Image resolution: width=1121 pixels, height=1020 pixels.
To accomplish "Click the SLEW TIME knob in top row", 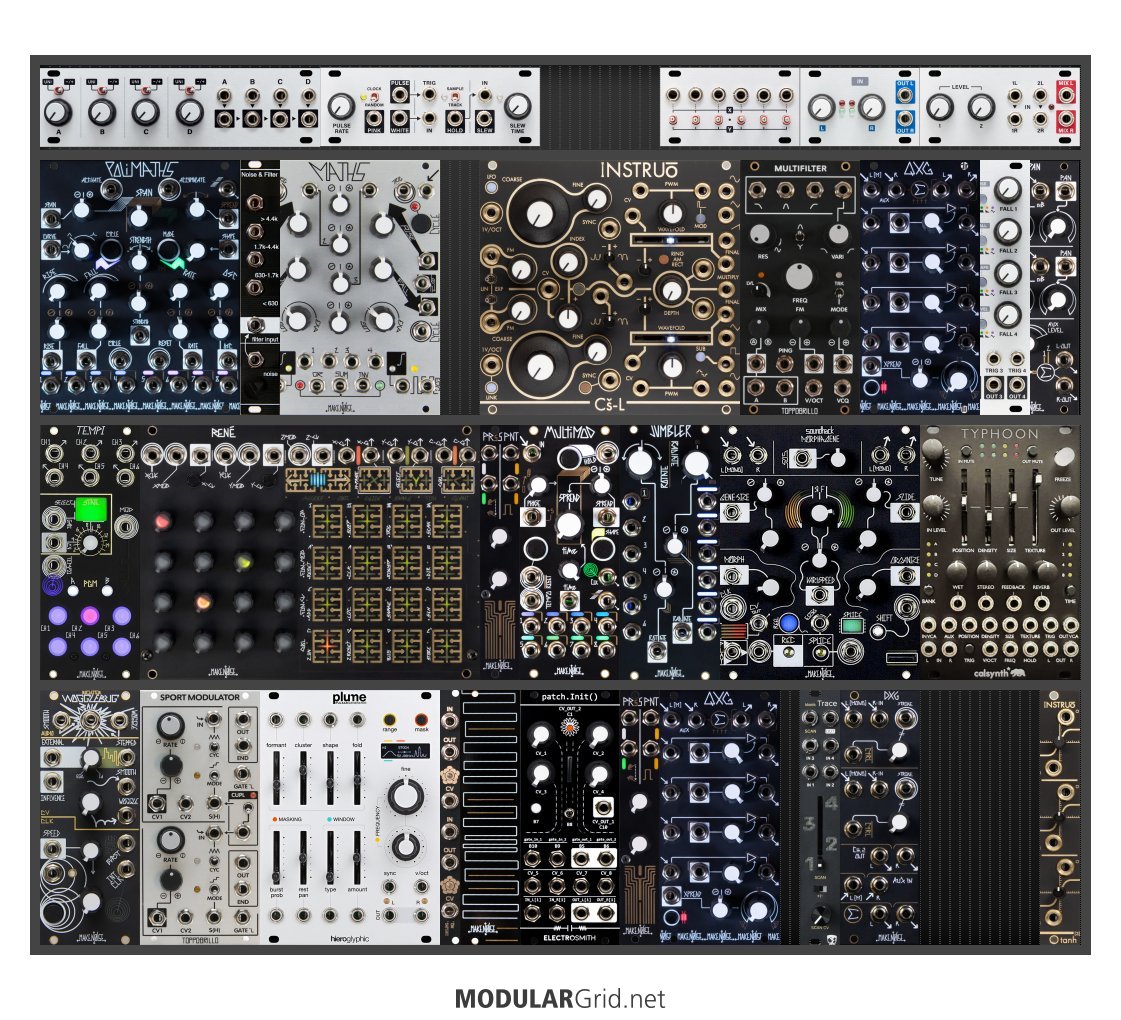I will 517,107.
